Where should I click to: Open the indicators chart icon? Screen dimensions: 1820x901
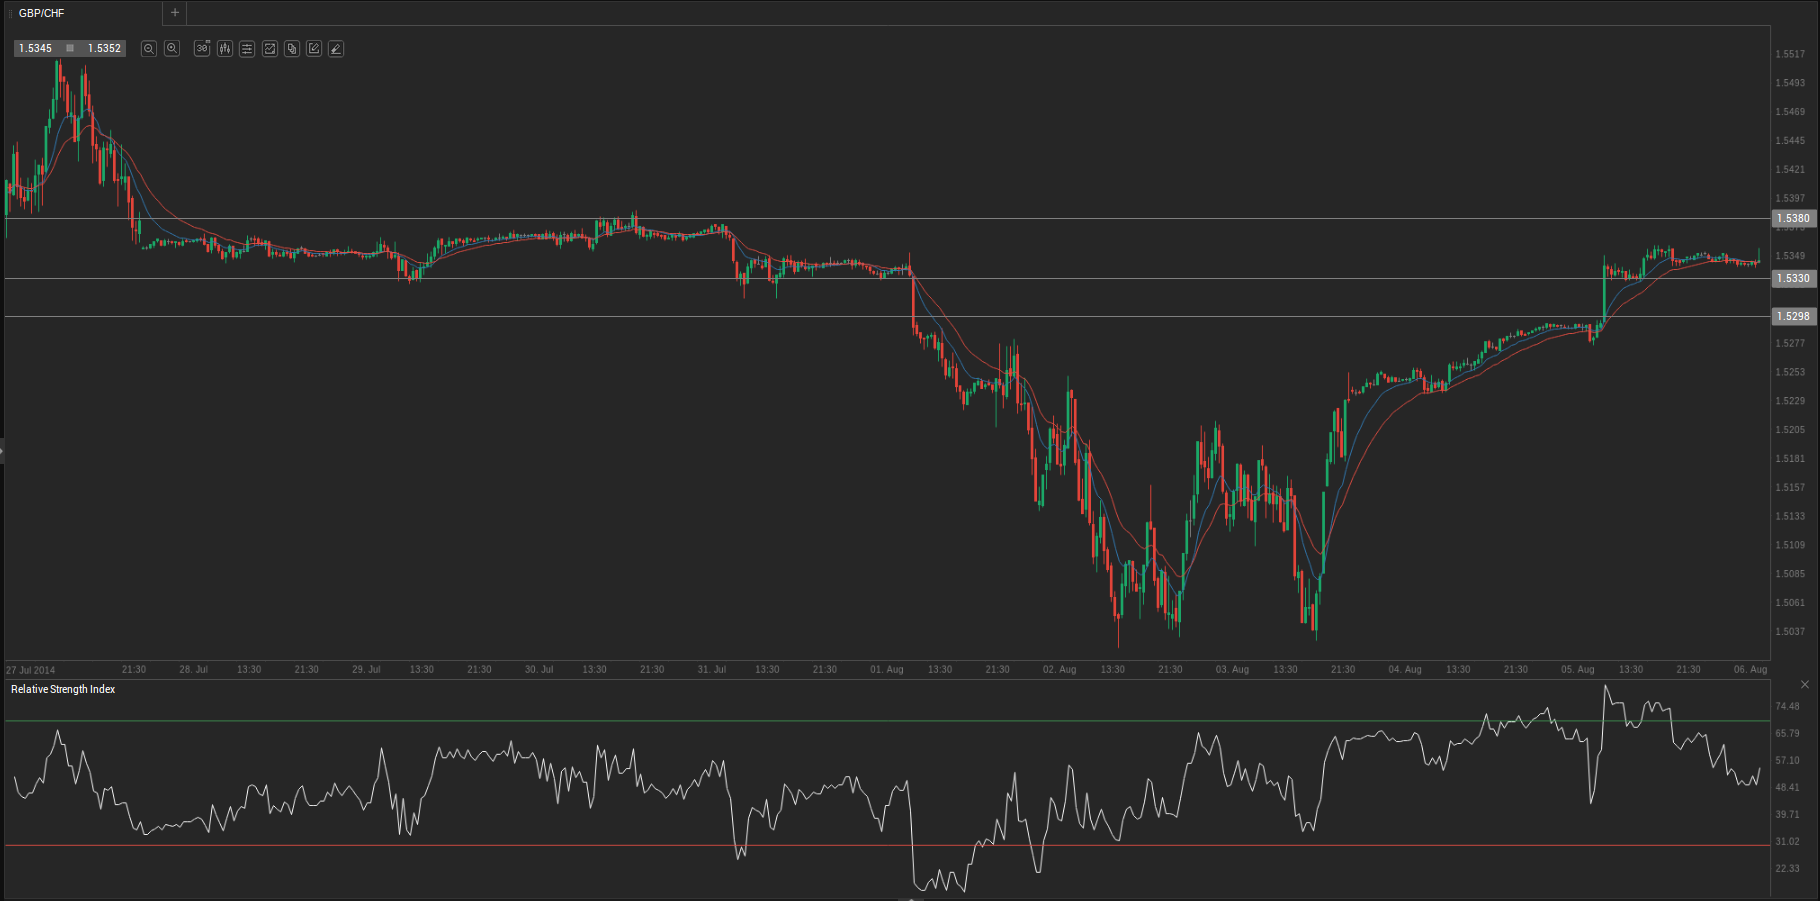(270, 48)
